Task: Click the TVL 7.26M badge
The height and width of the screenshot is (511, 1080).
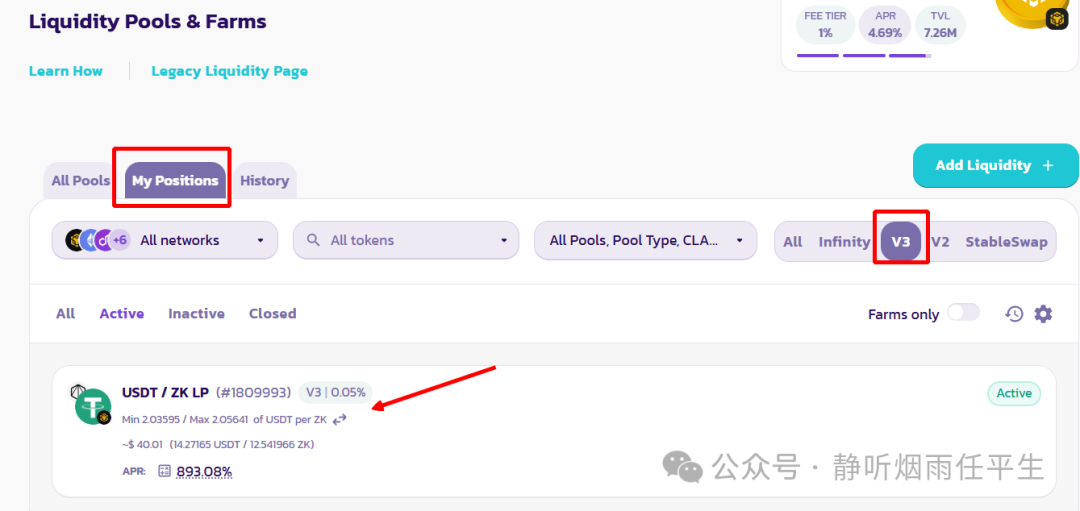Action: point(940,25)
